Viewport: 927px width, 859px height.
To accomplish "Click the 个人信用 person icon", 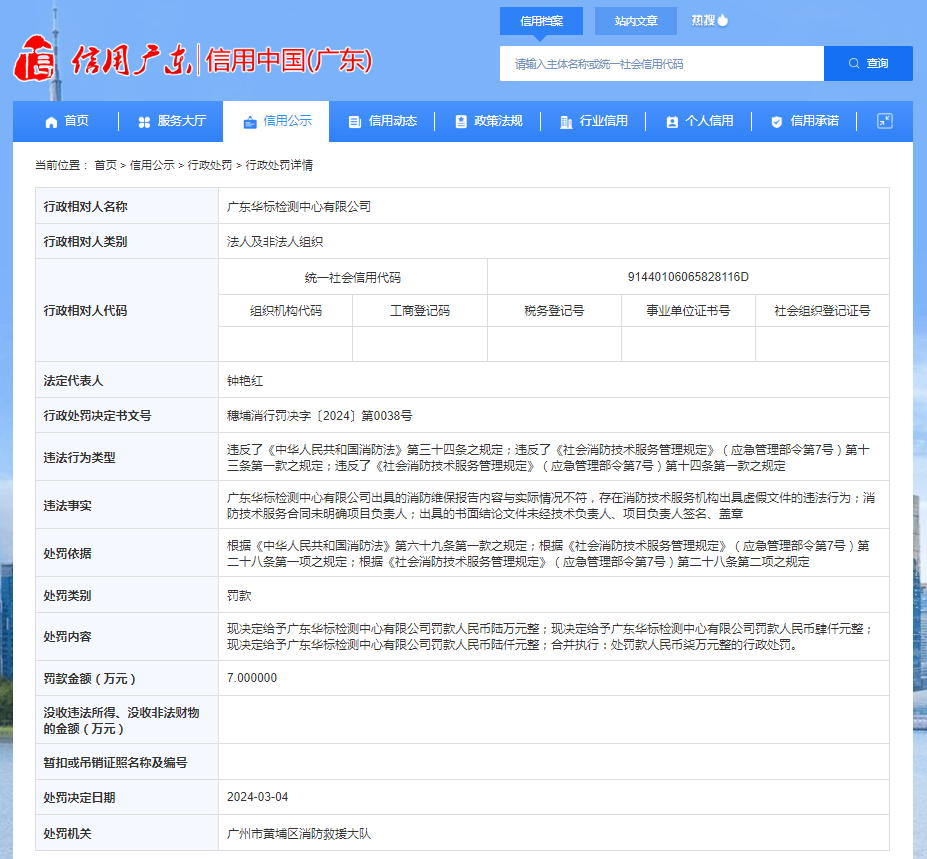I will (x=672, y=122).
